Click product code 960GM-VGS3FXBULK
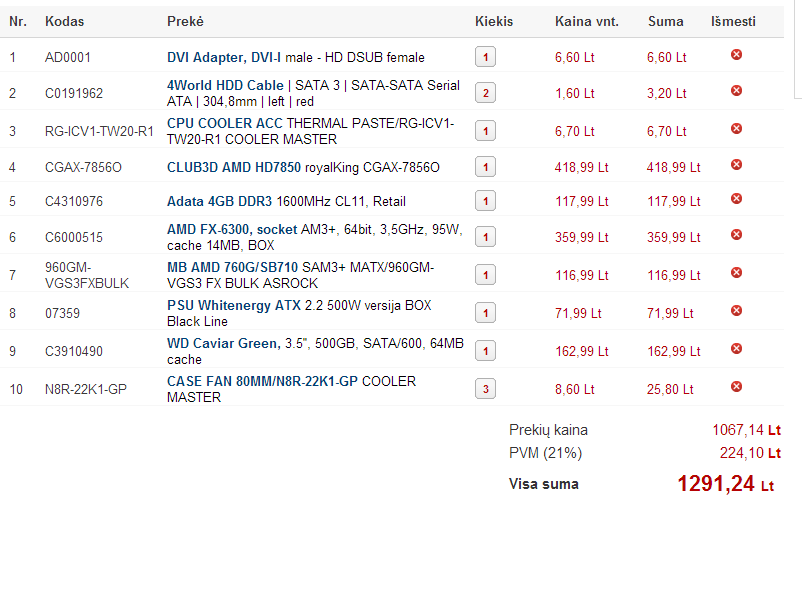Image resolution: width=802 pixels, height=600 pixels. (87, 275)
